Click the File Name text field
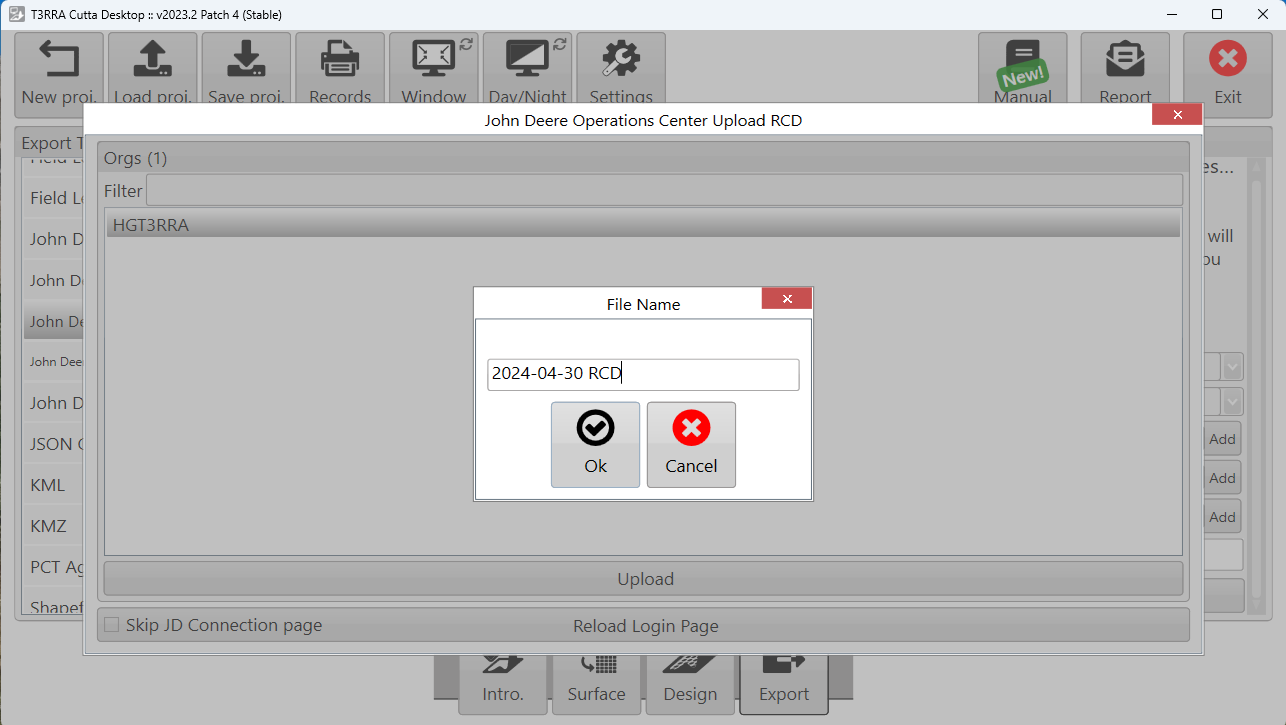Image resolution: width=1286 pixels, height=725 pixels. point(643,375)
